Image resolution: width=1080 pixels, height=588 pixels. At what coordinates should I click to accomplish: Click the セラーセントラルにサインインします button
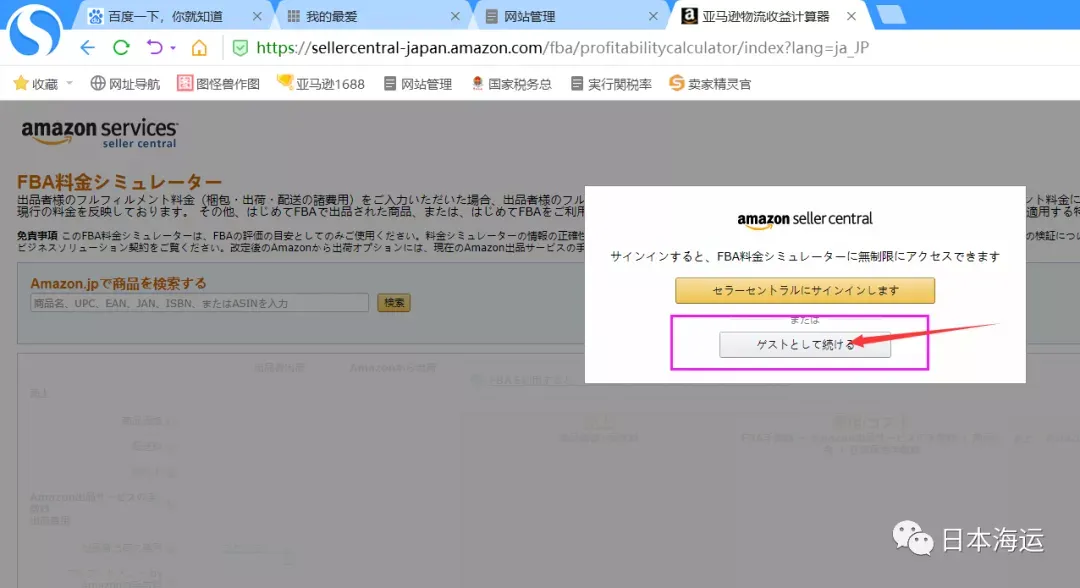[x=804, y=291]
